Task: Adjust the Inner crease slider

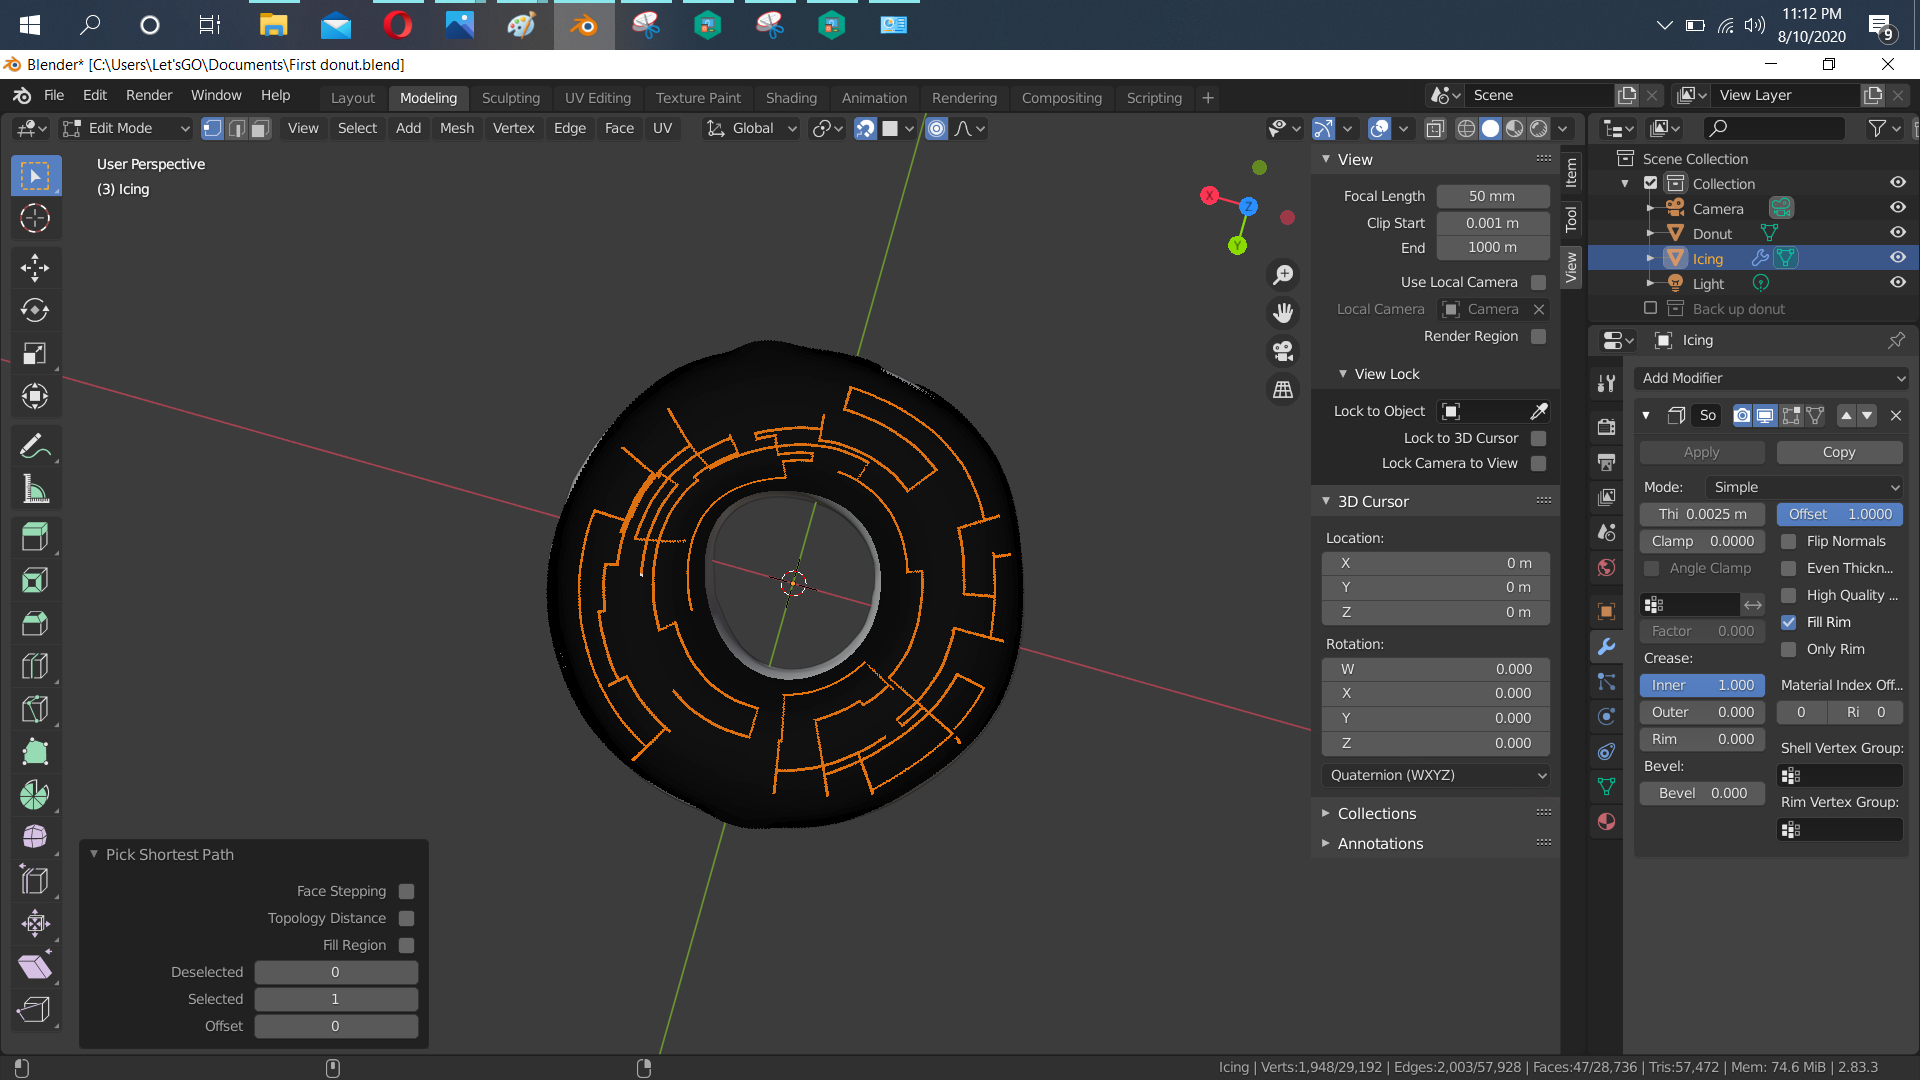Action: point(1702,685)
